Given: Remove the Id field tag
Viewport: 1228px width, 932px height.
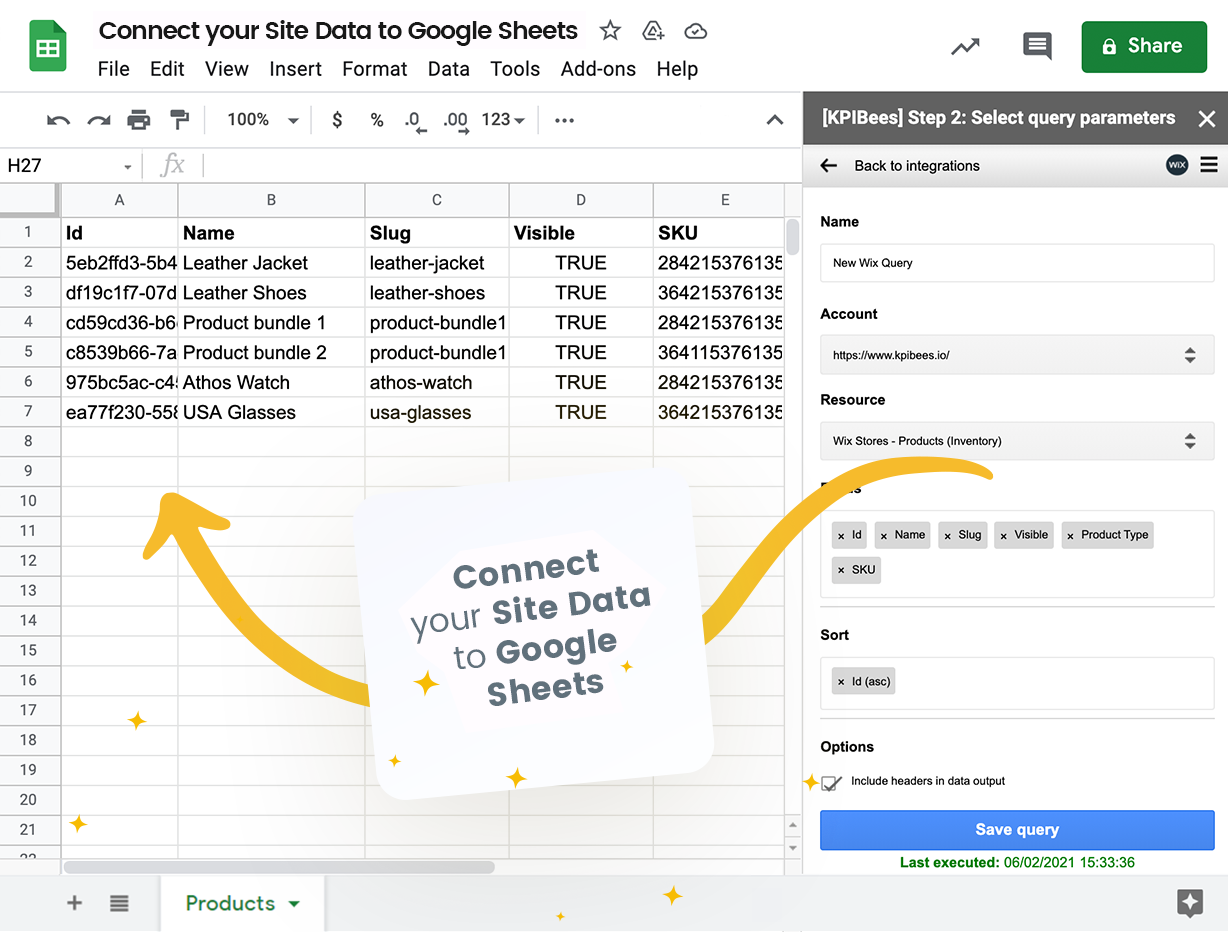Looking at the screenshot, I should (x=841, y=536).
